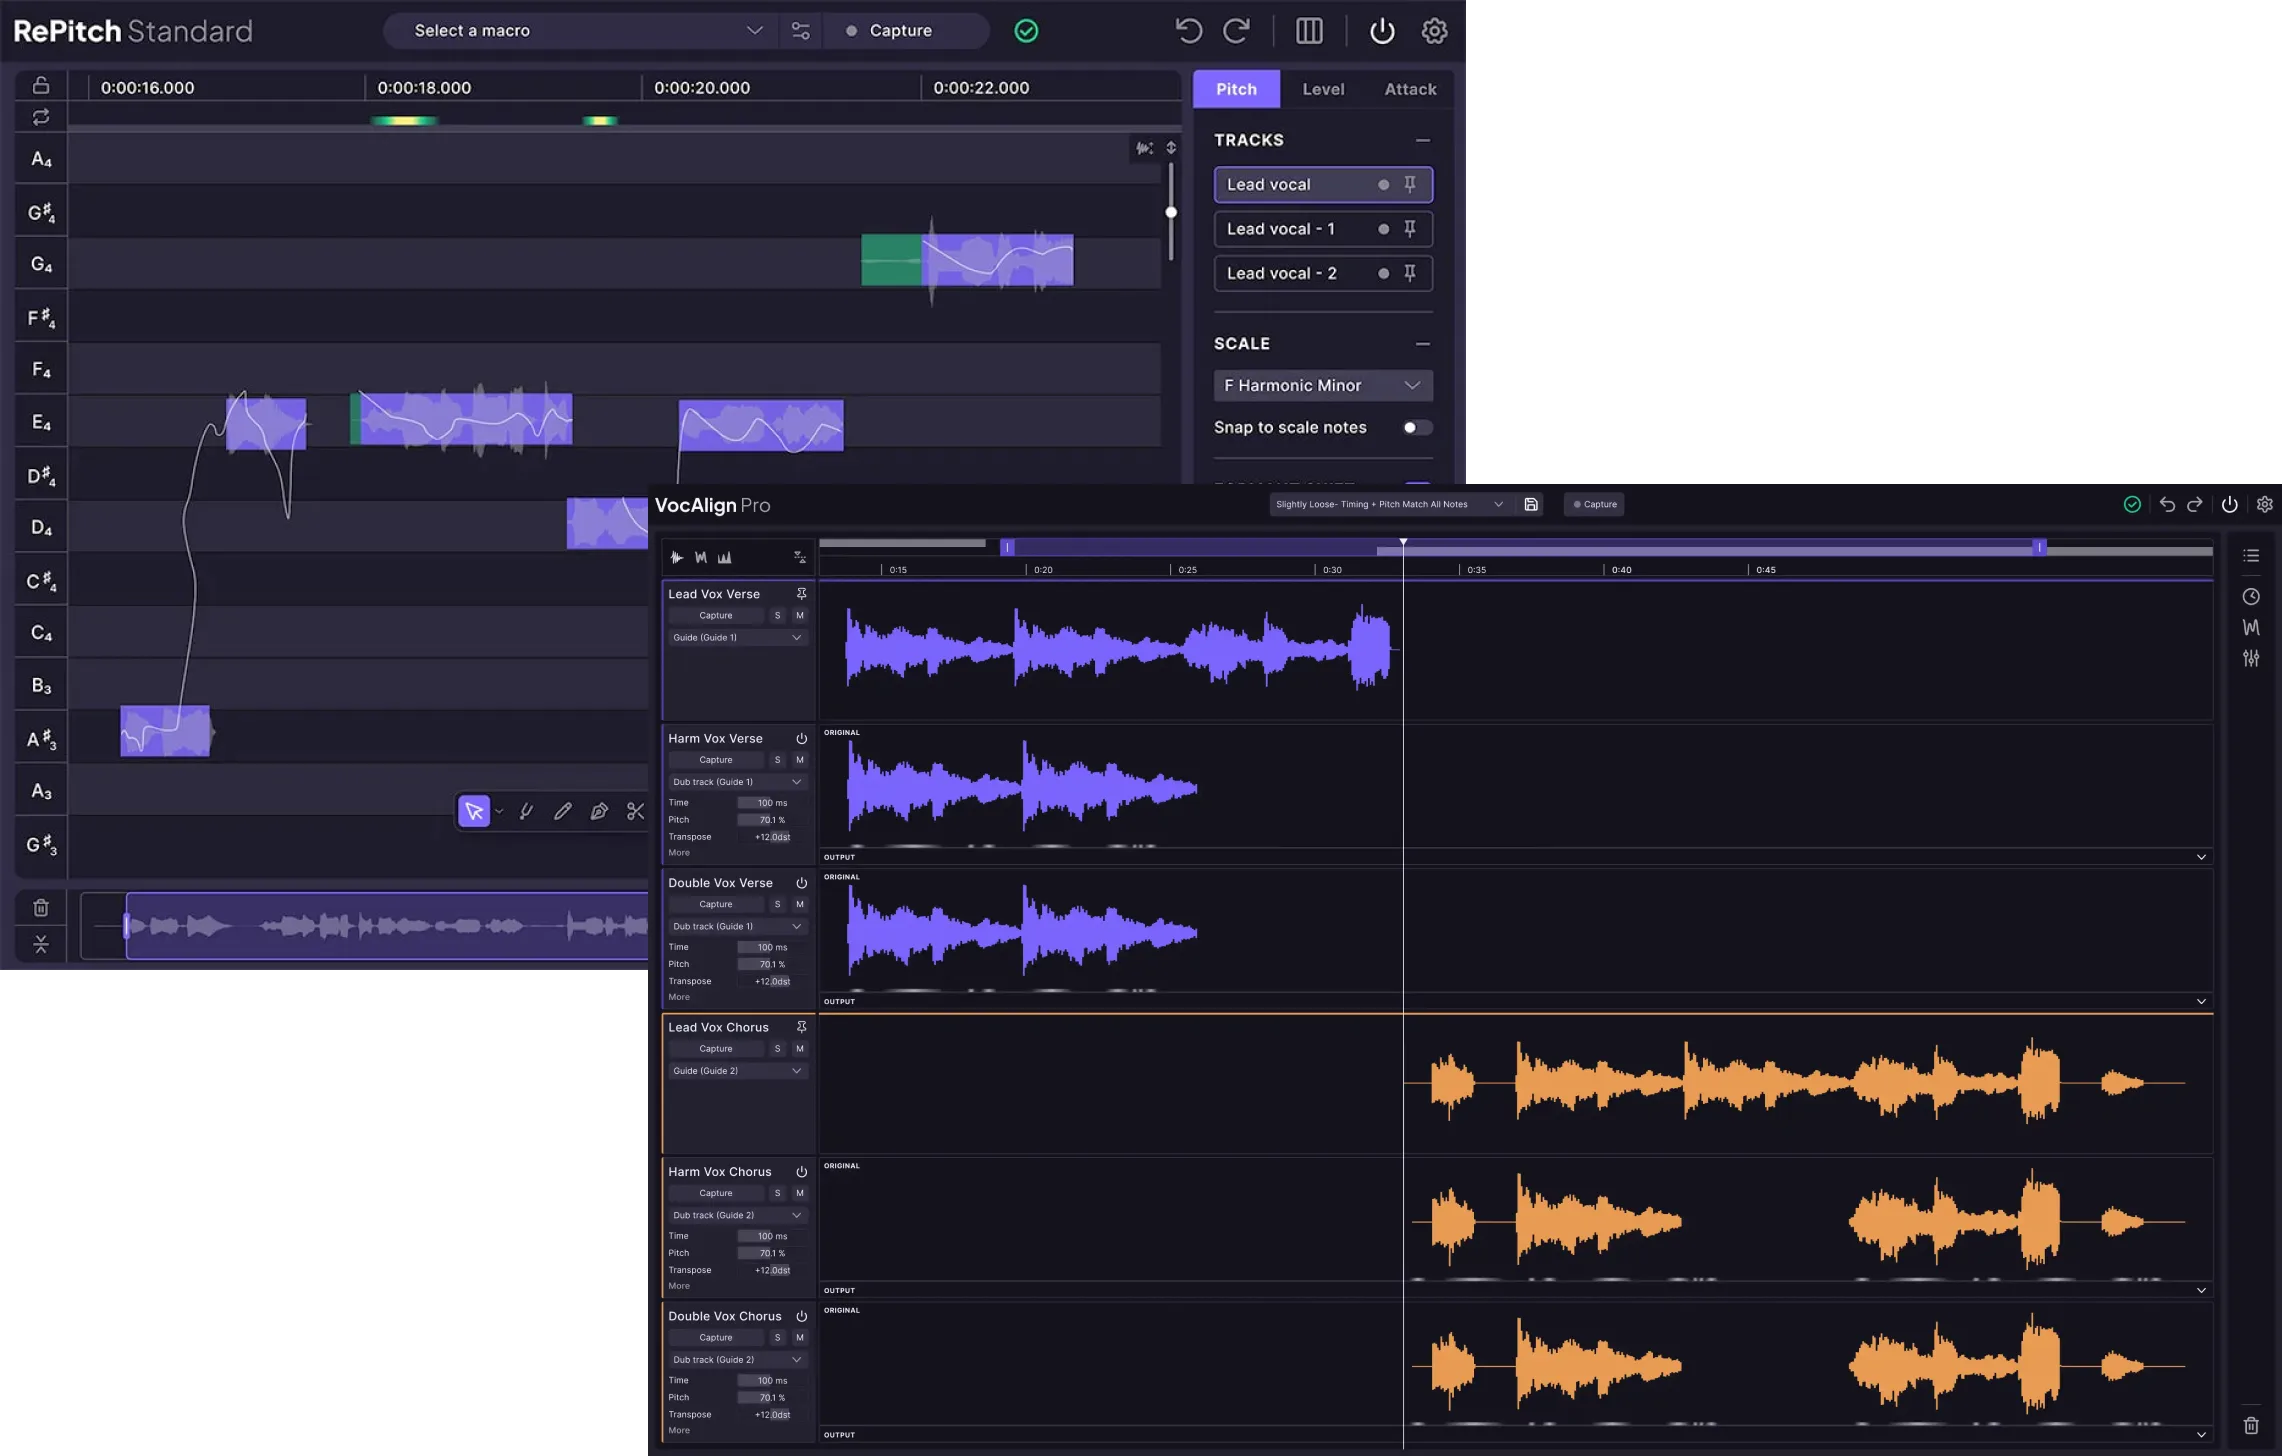The image size is (2282, 1456).
Task: Open the RePitch settings gear
Action: point(1434,31)
